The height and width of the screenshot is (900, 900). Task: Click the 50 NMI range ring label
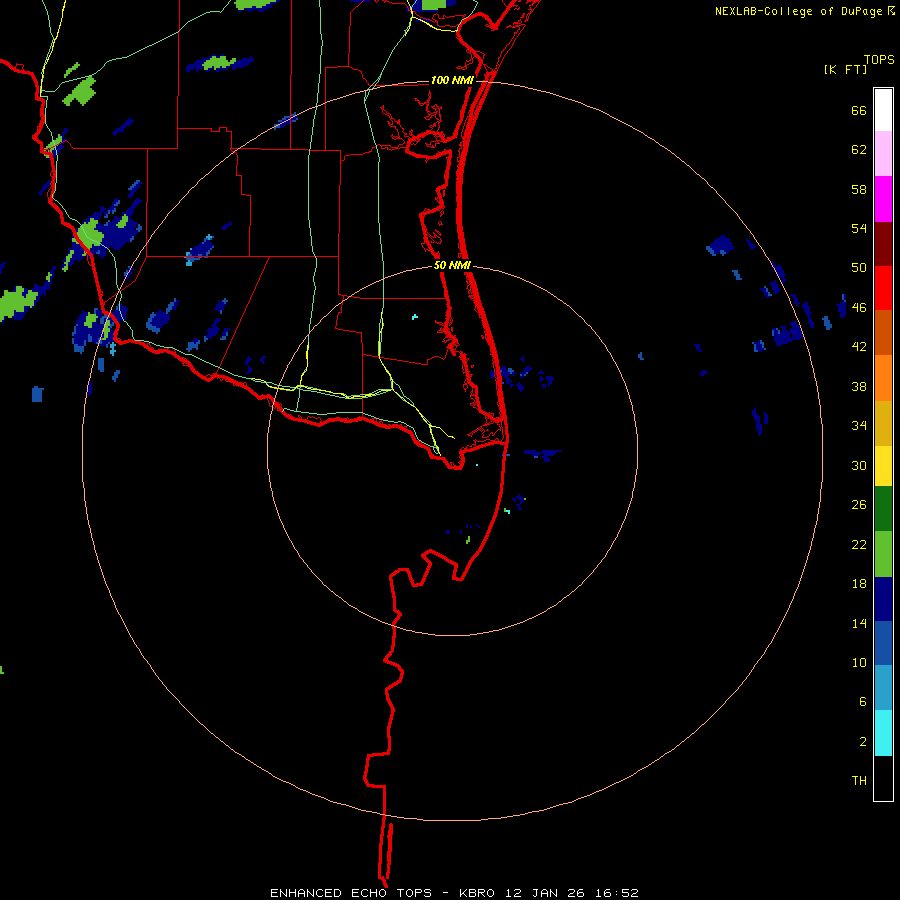pos(452,265)
